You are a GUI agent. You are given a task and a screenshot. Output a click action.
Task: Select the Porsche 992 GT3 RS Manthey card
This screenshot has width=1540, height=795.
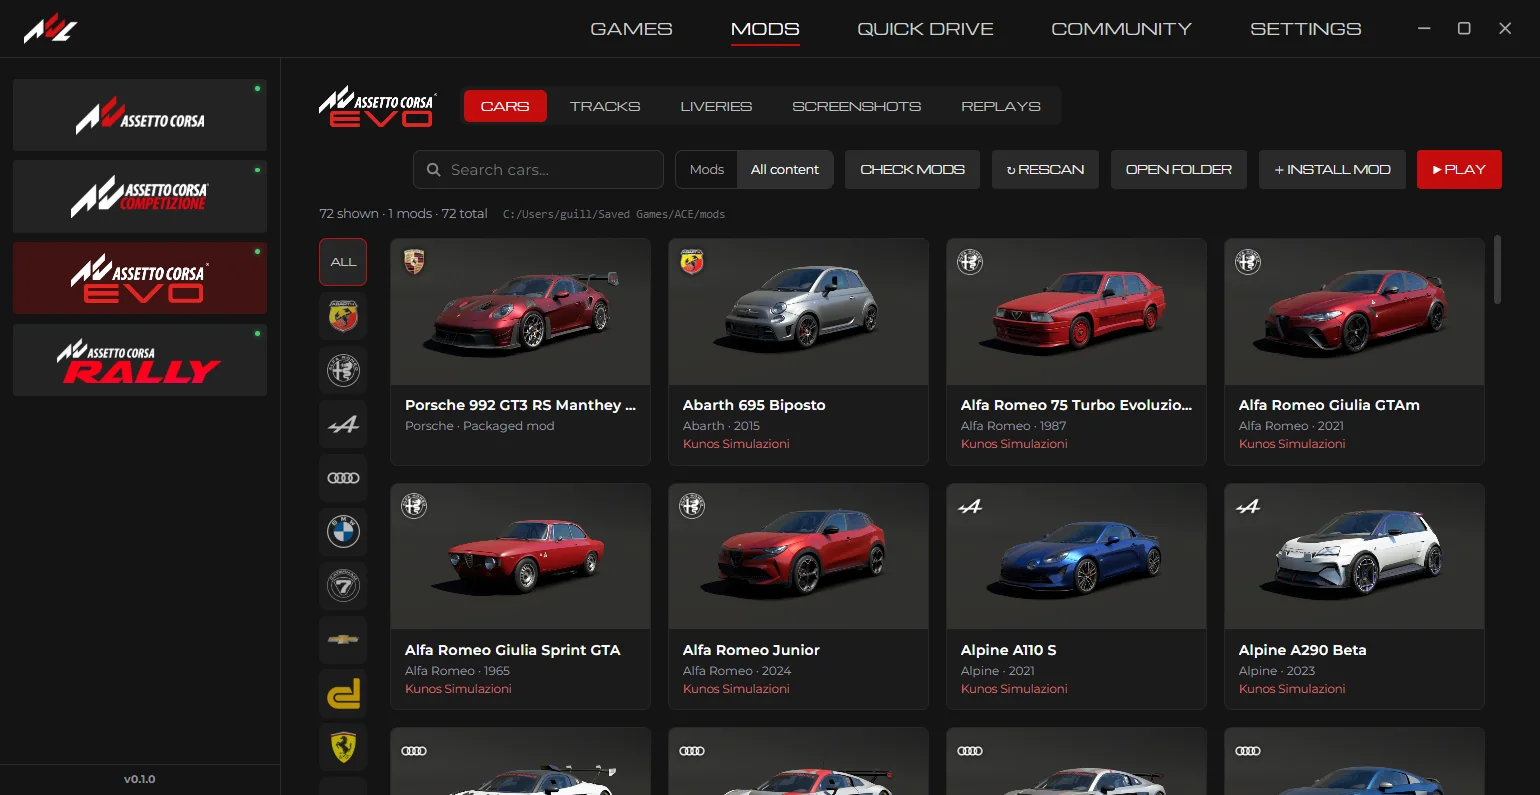pos(520,352)
